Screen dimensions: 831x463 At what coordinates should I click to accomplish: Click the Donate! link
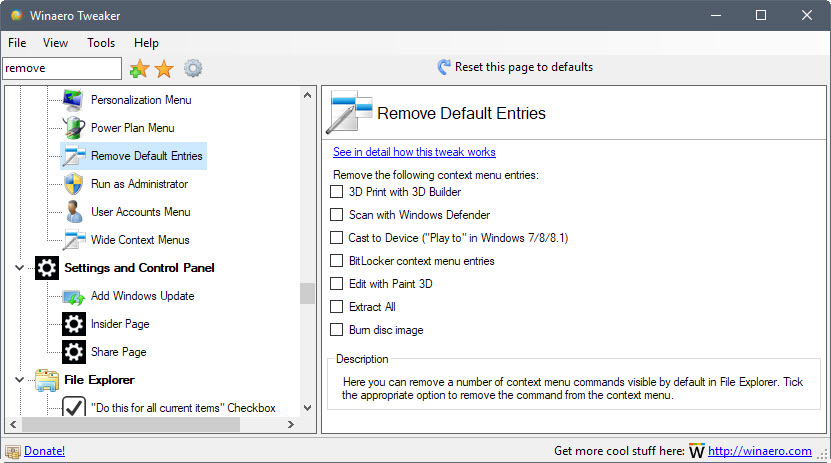point(45,451)
